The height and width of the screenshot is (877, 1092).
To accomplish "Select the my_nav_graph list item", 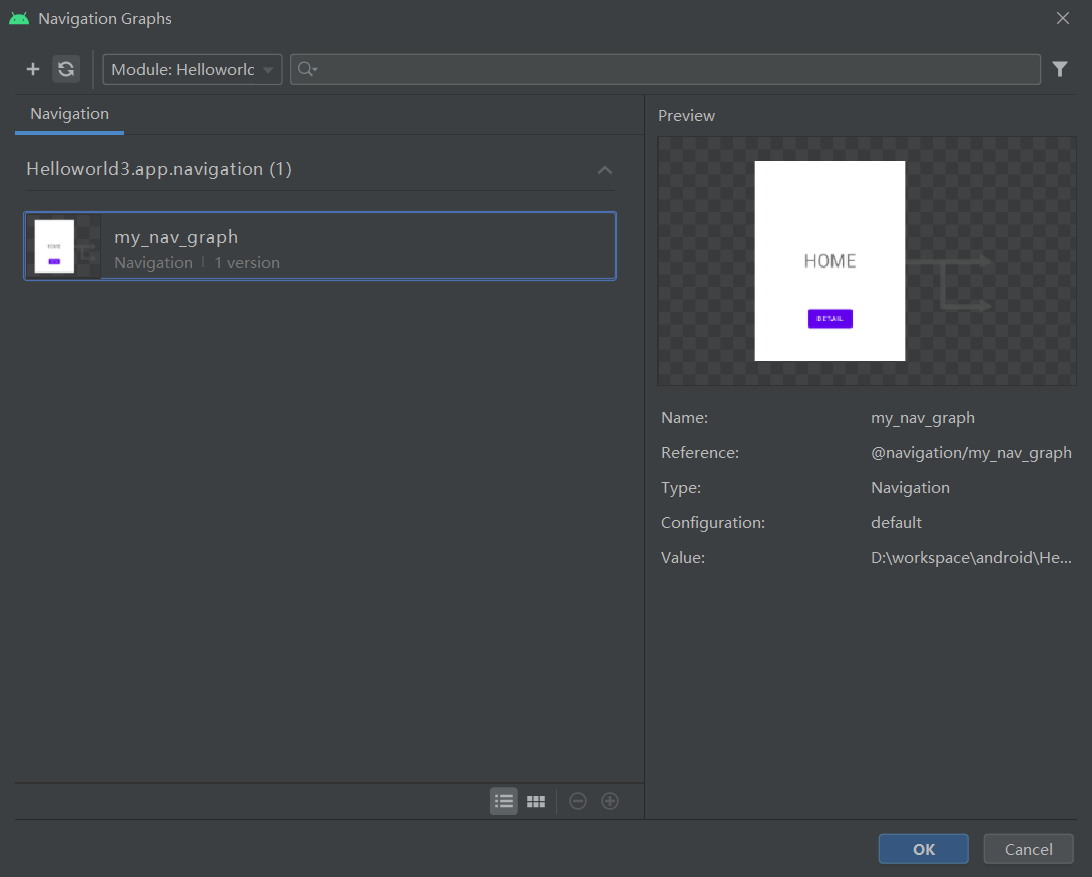I will click(320, 246).
